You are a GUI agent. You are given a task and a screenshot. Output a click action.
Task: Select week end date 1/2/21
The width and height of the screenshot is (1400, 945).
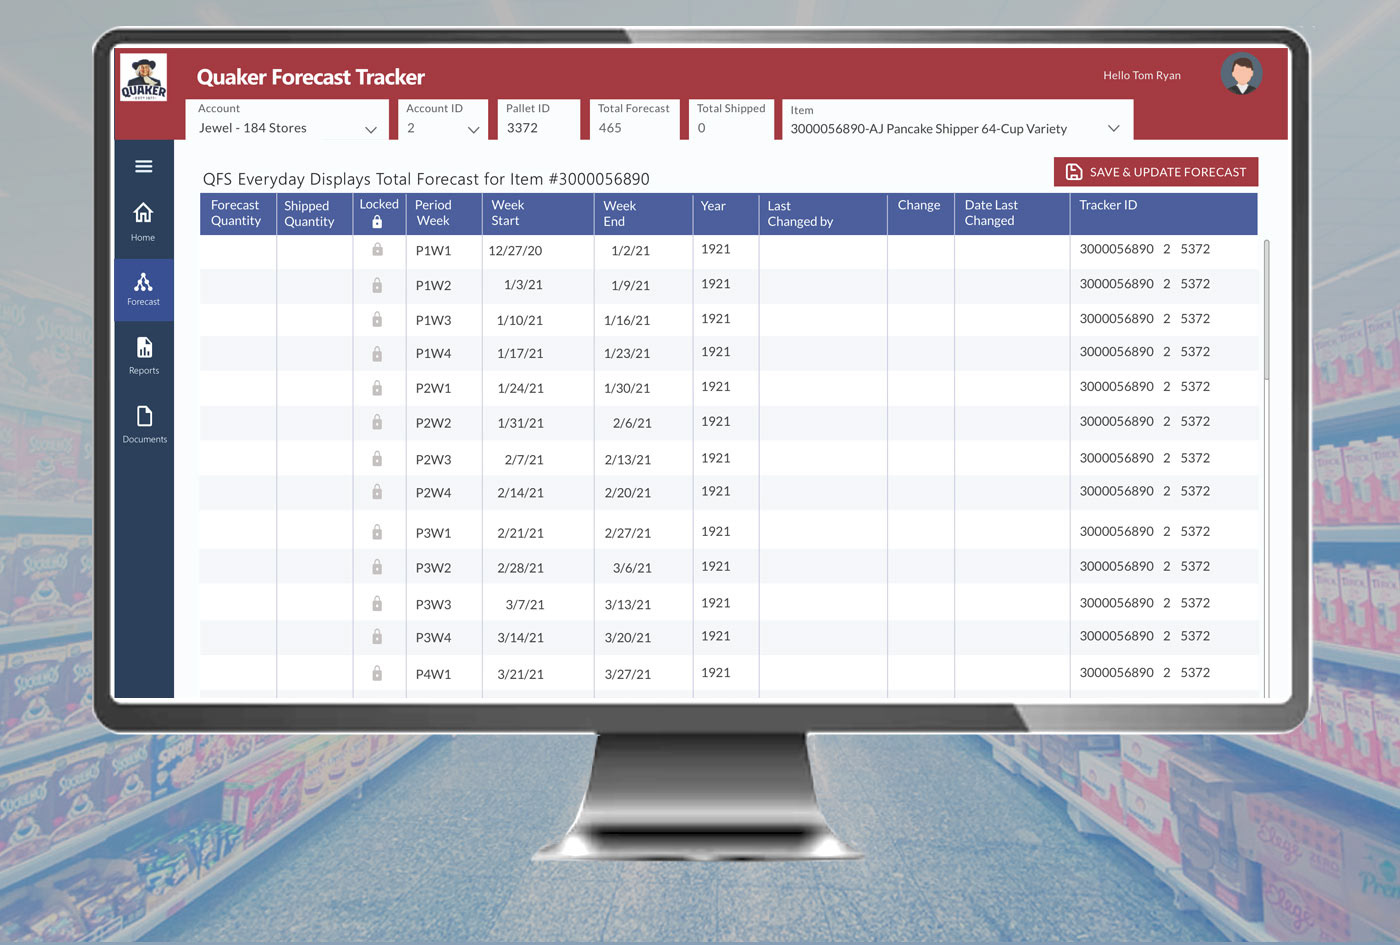630,251
